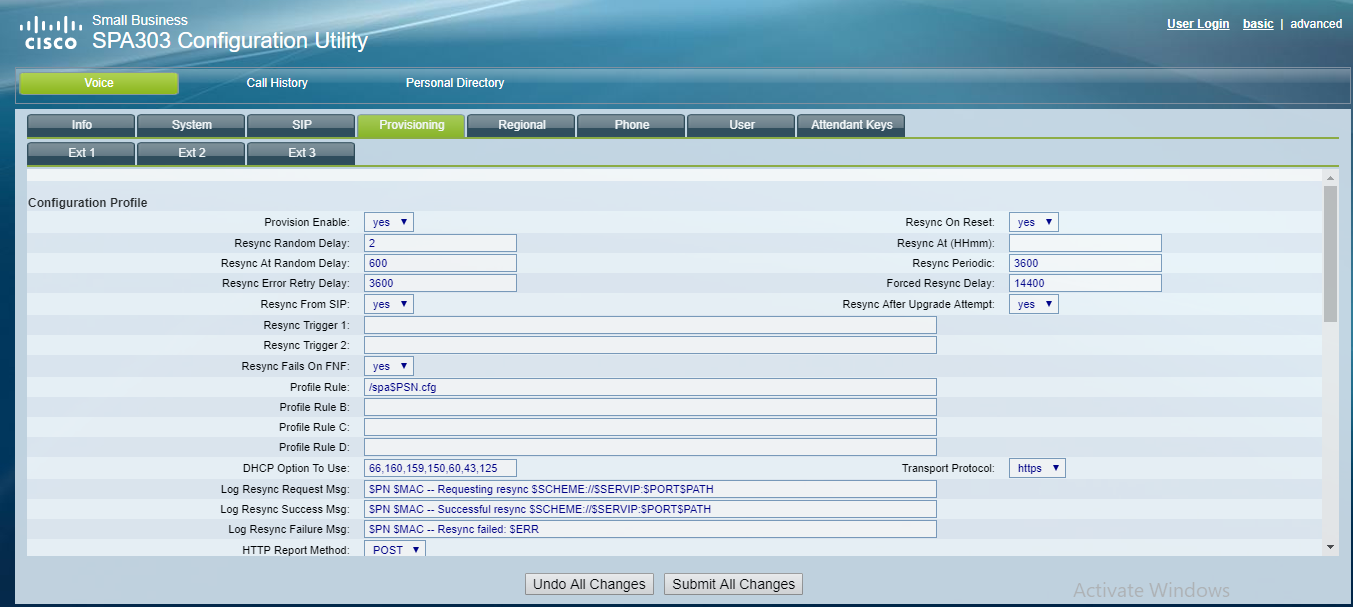This screenshot has height=607, width=1353.
Task: Open the Ext 2 tab
Action: point(191,153)
